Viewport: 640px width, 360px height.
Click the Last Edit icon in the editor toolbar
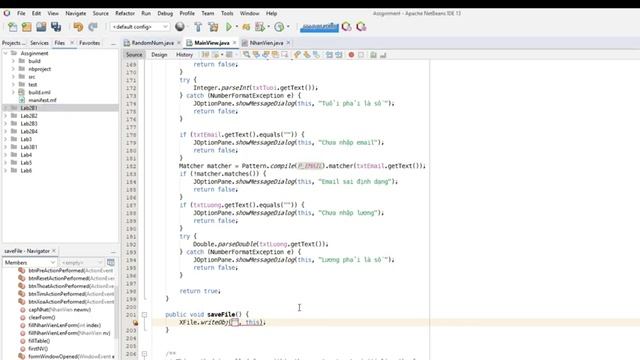[205, 55]
